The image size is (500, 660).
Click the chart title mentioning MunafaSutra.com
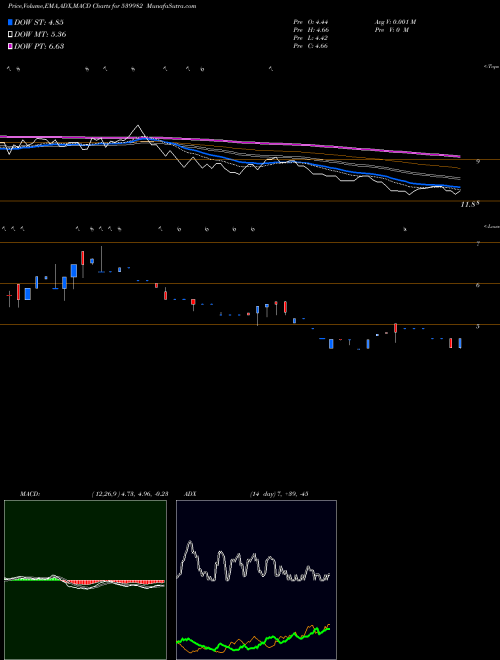102,6
